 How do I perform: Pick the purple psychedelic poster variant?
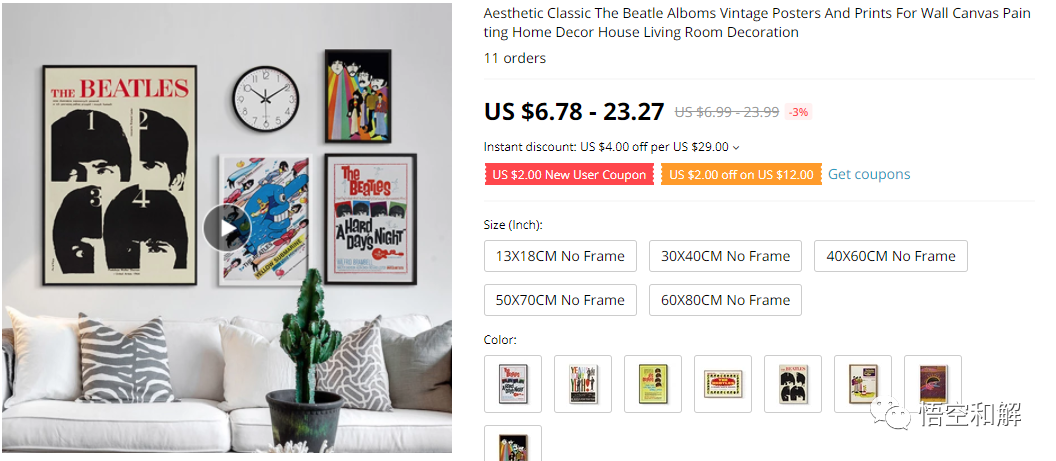click(x=933, y=384)
